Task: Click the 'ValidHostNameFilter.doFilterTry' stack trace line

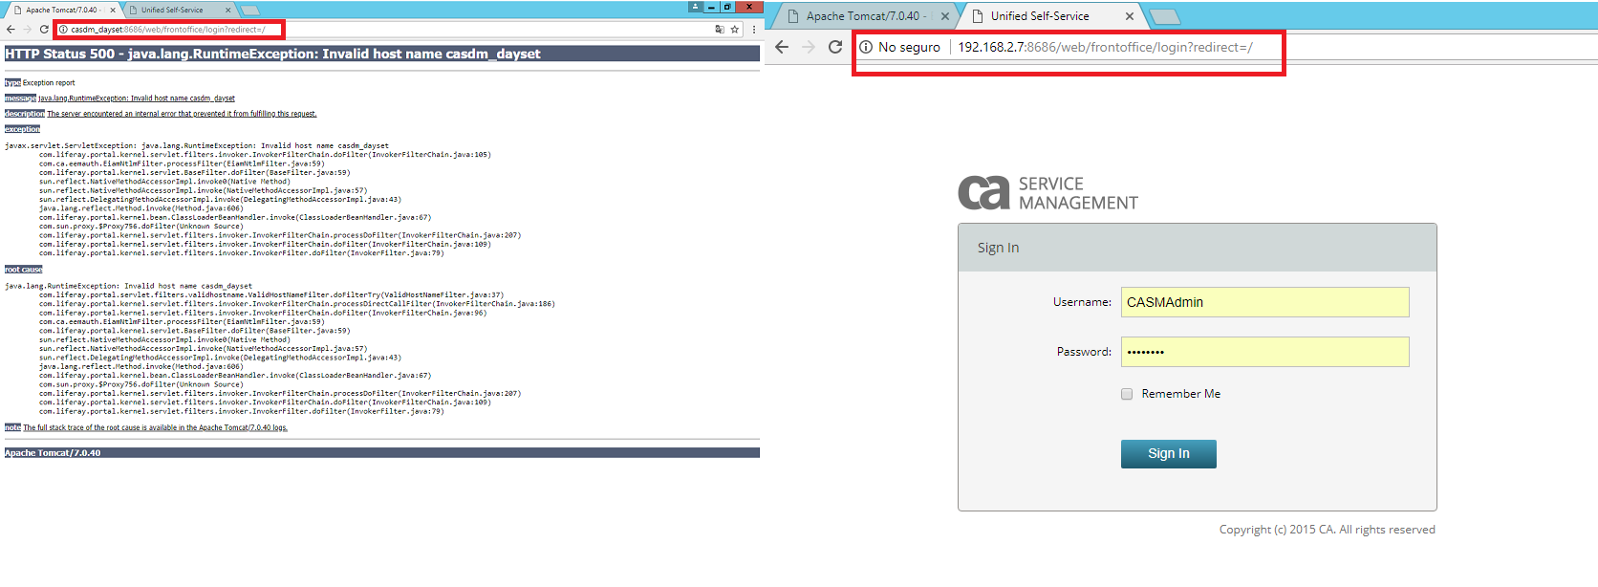Action: [272, 295]
